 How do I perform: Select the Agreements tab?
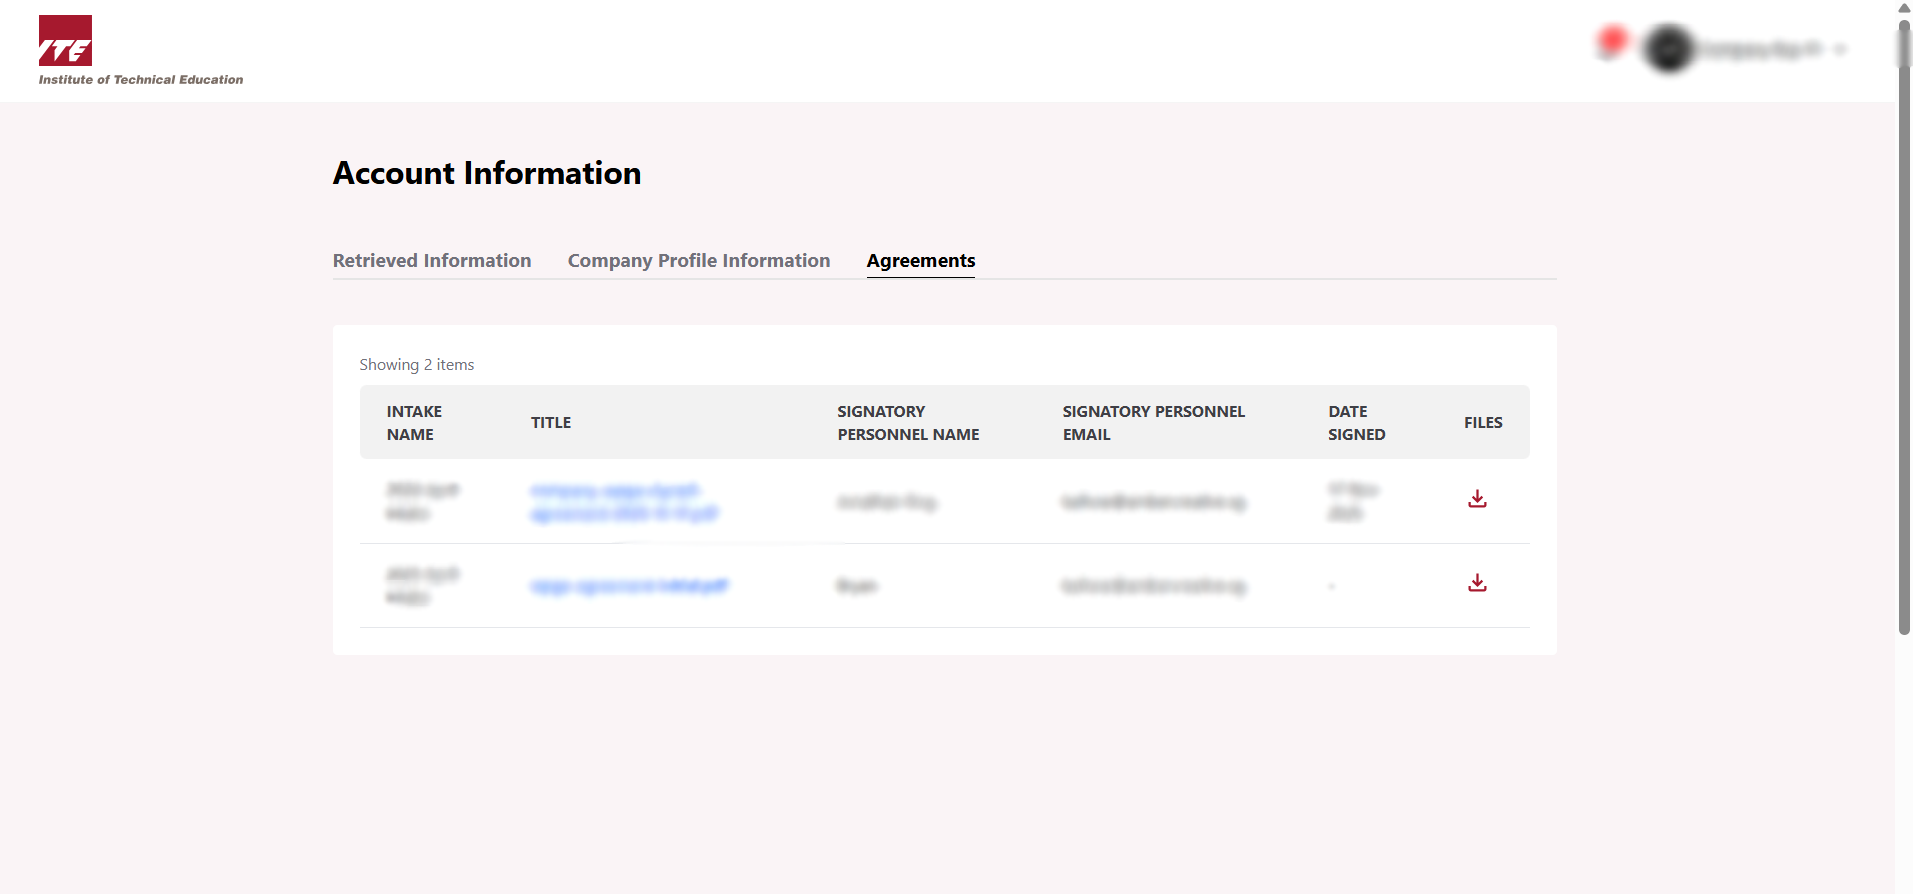click(920, 261)
